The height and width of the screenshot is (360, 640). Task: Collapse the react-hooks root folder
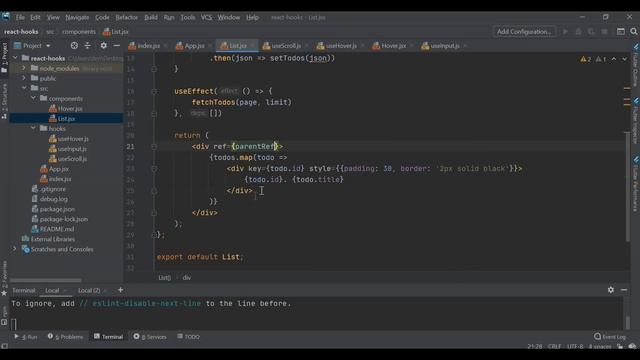pos(15,58)
